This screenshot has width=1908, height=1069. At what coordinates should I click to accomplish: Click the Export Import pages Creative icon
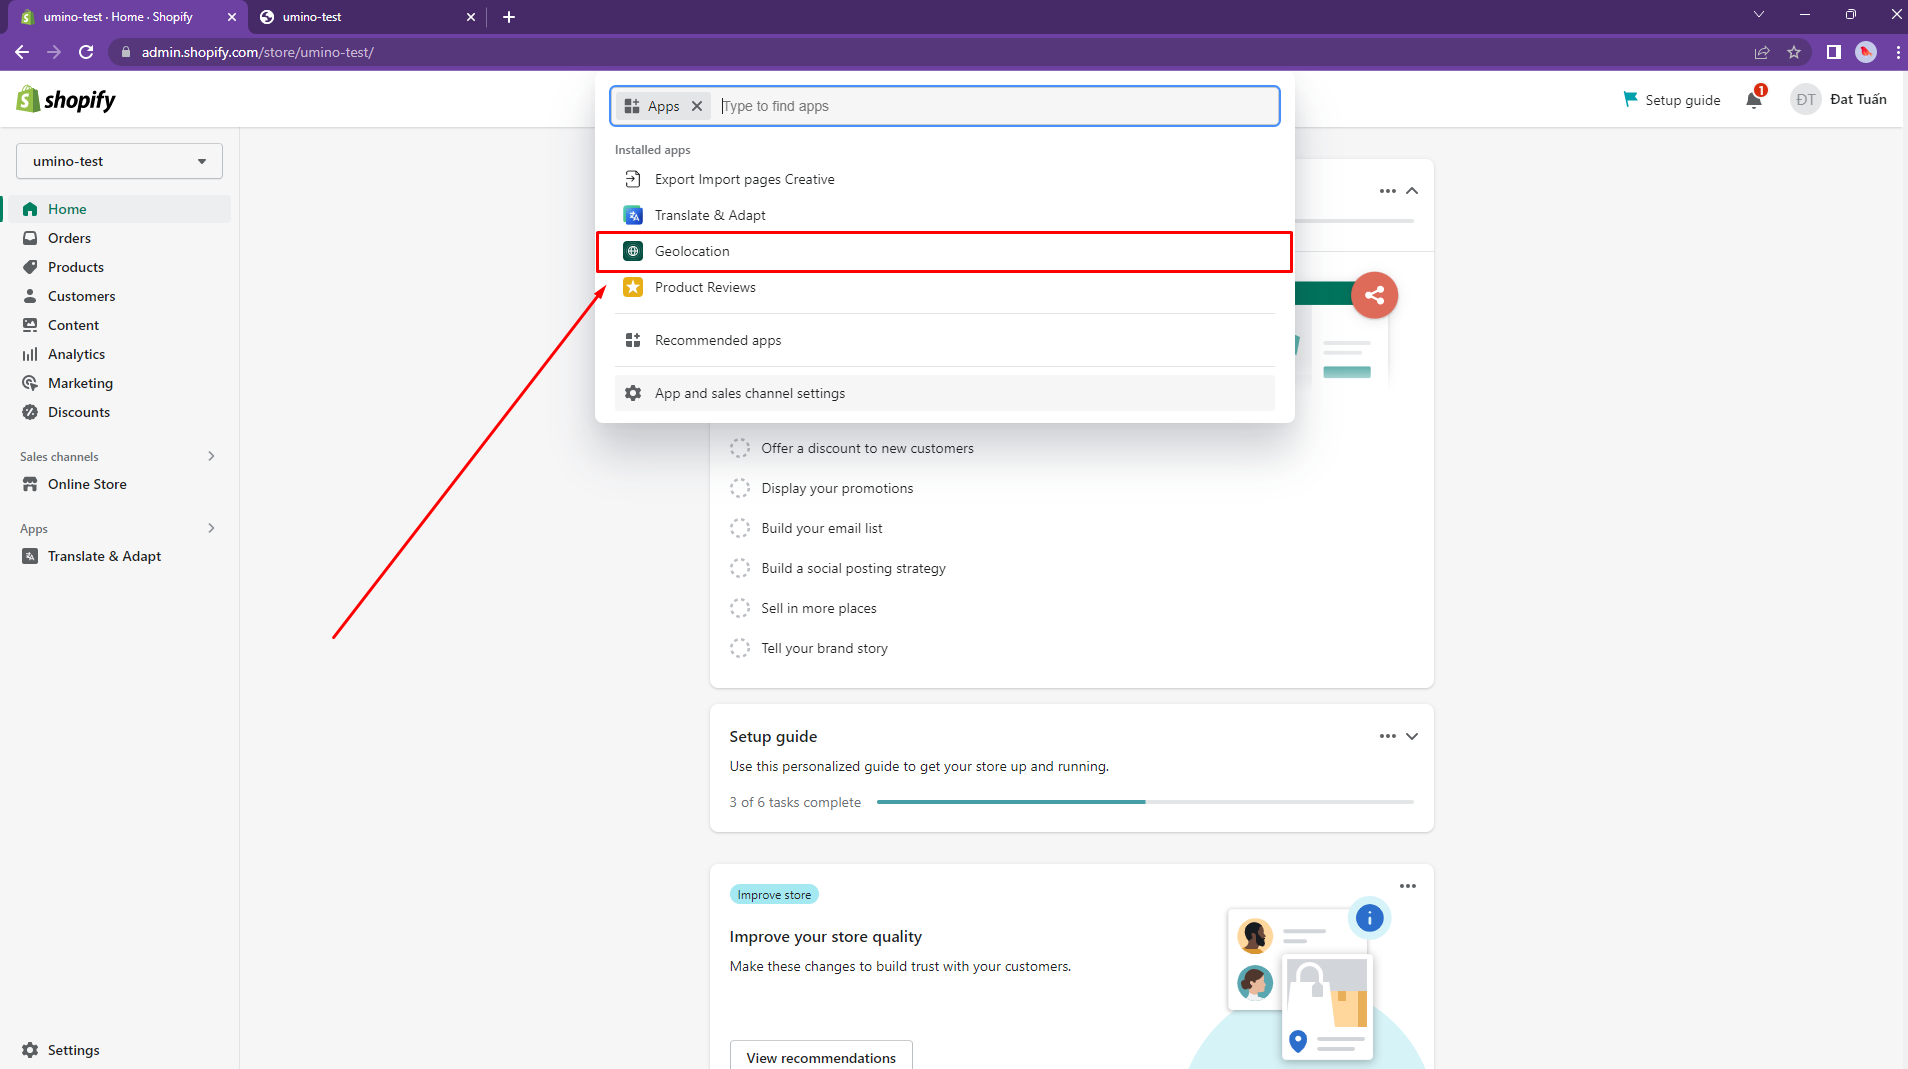(633, 179)
